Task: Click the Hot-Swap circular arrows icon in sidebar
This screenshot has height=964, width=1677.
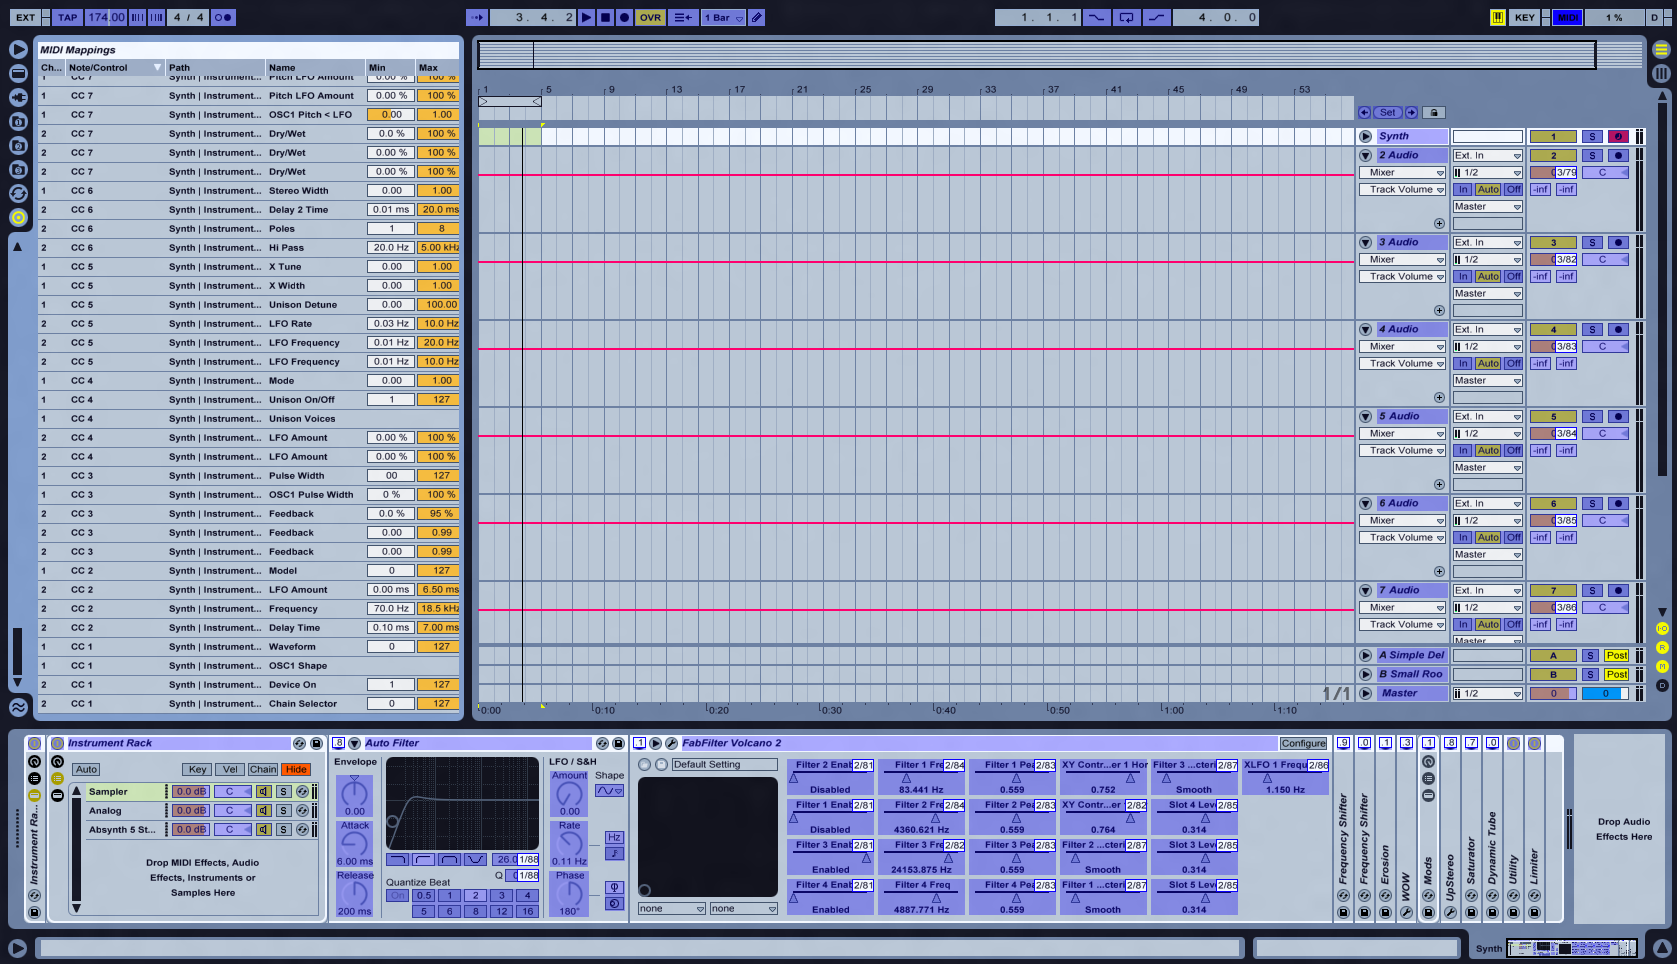Action: 18,193
